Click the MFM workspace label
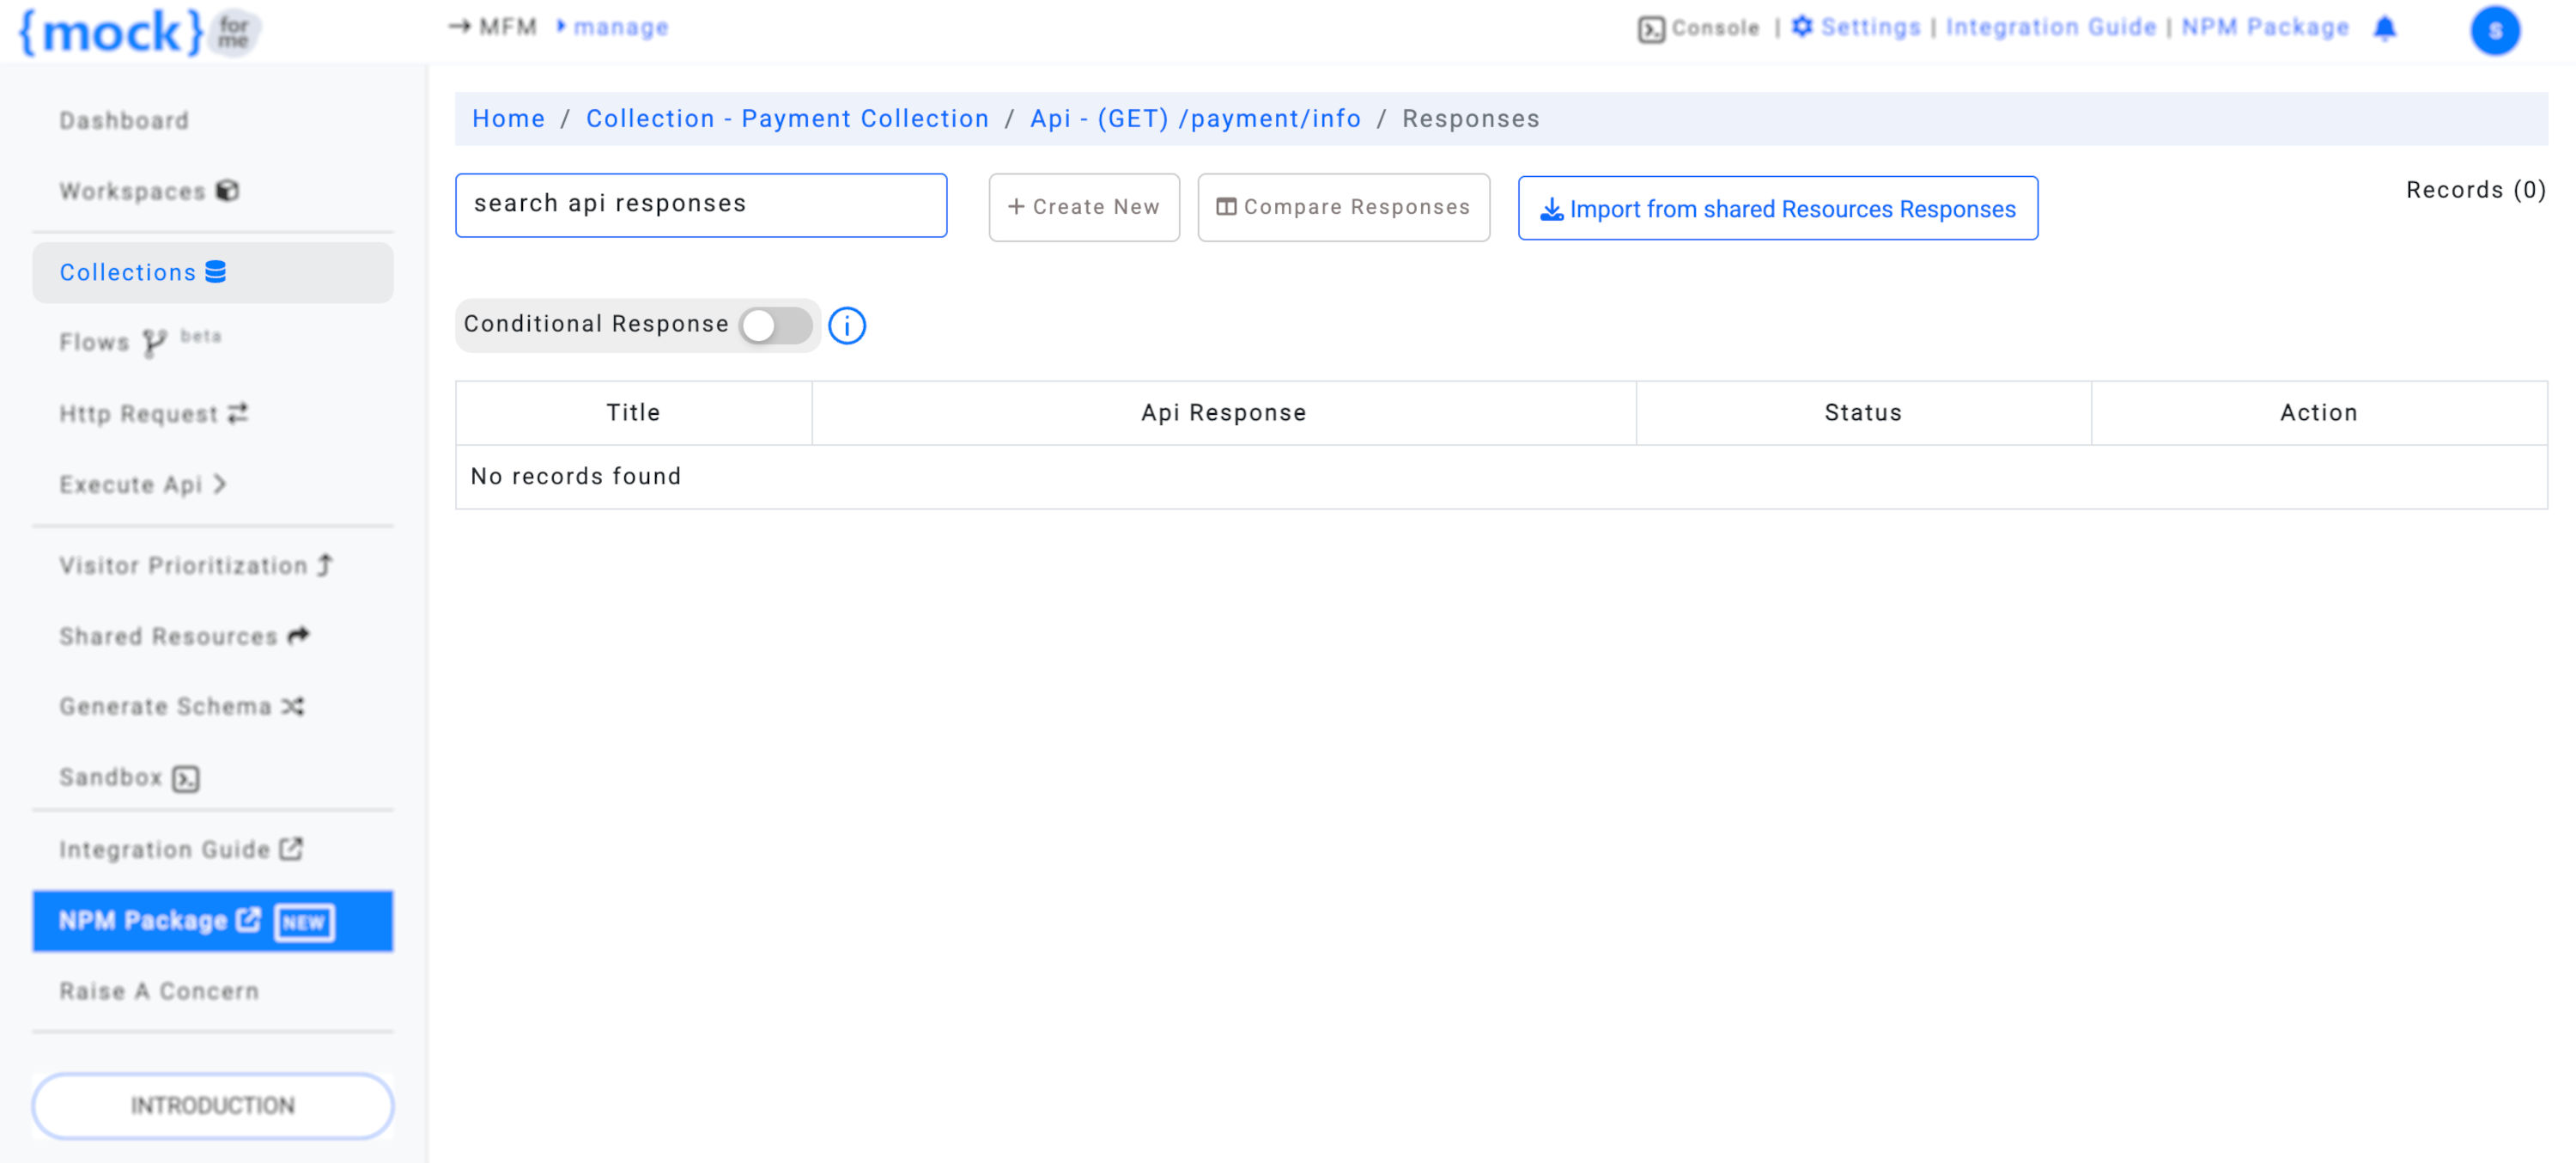2576x1163 pixels. pyautogui.click(x=508, y=27)
